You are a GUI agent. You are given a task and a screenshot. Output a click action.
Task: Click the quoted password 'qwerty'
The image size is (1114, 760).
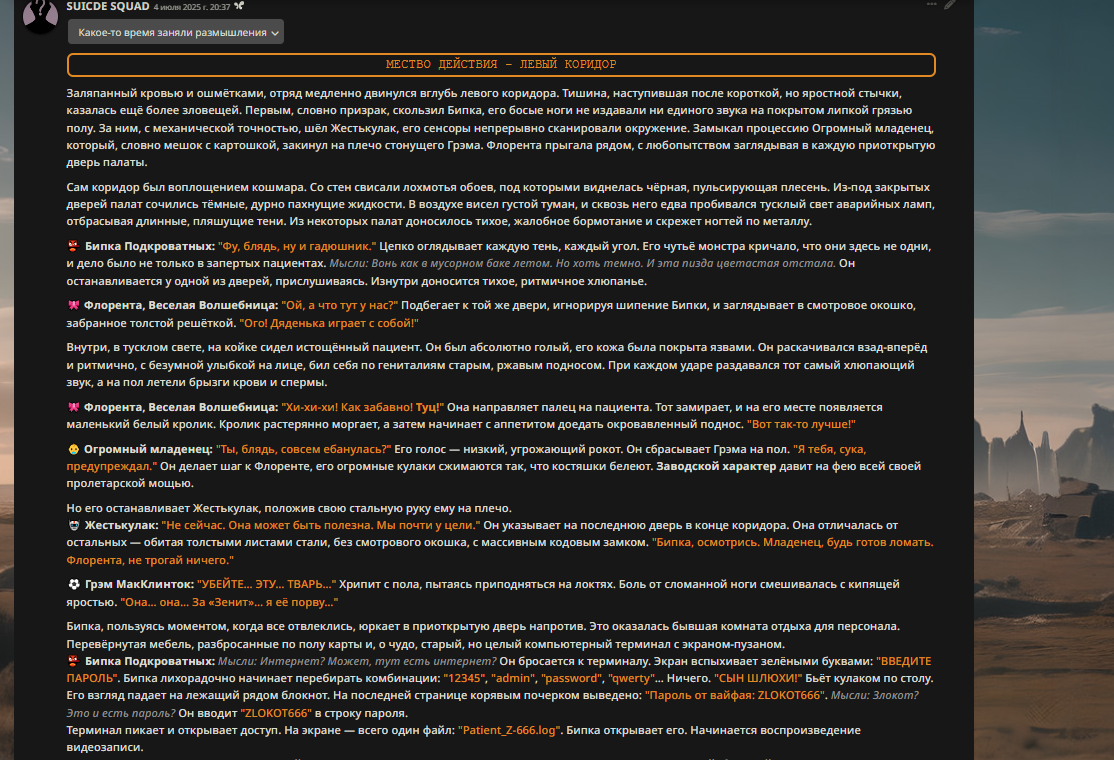[632, 678]
